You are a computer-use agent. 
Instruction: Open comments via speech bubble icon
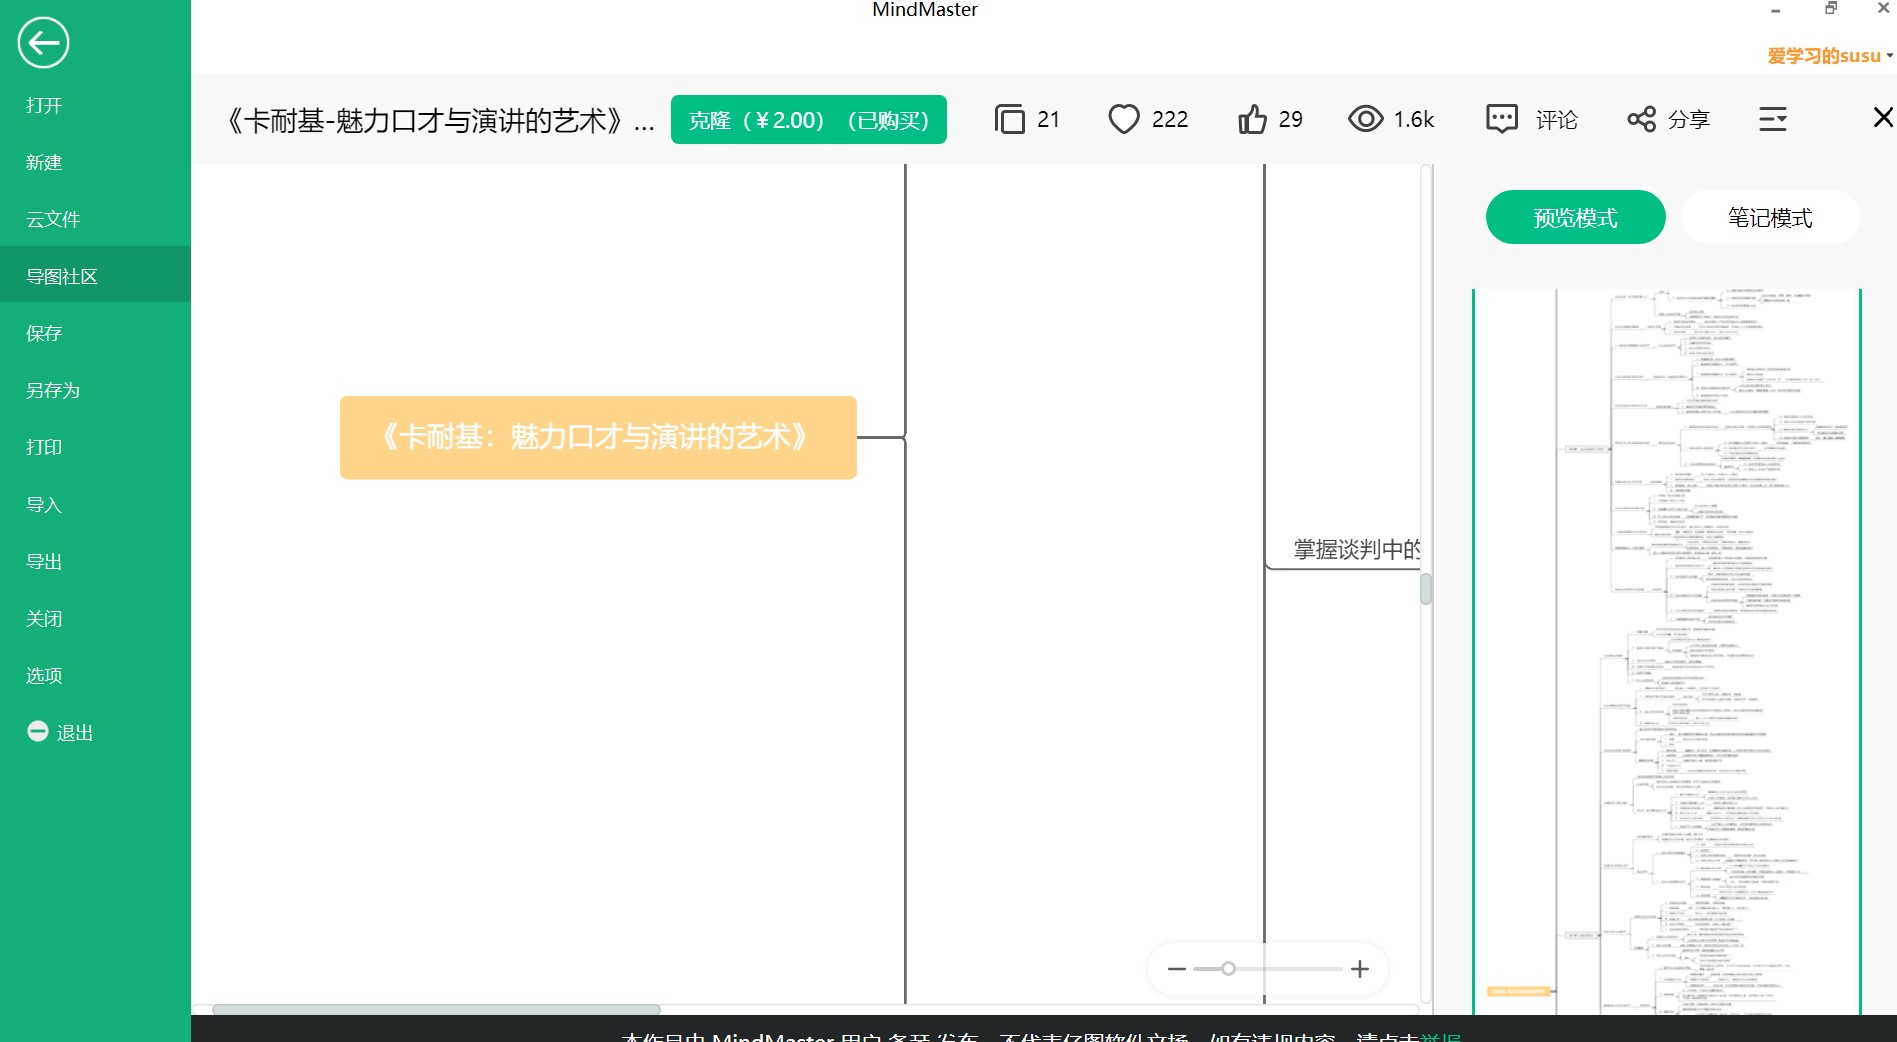(1502, 119)
